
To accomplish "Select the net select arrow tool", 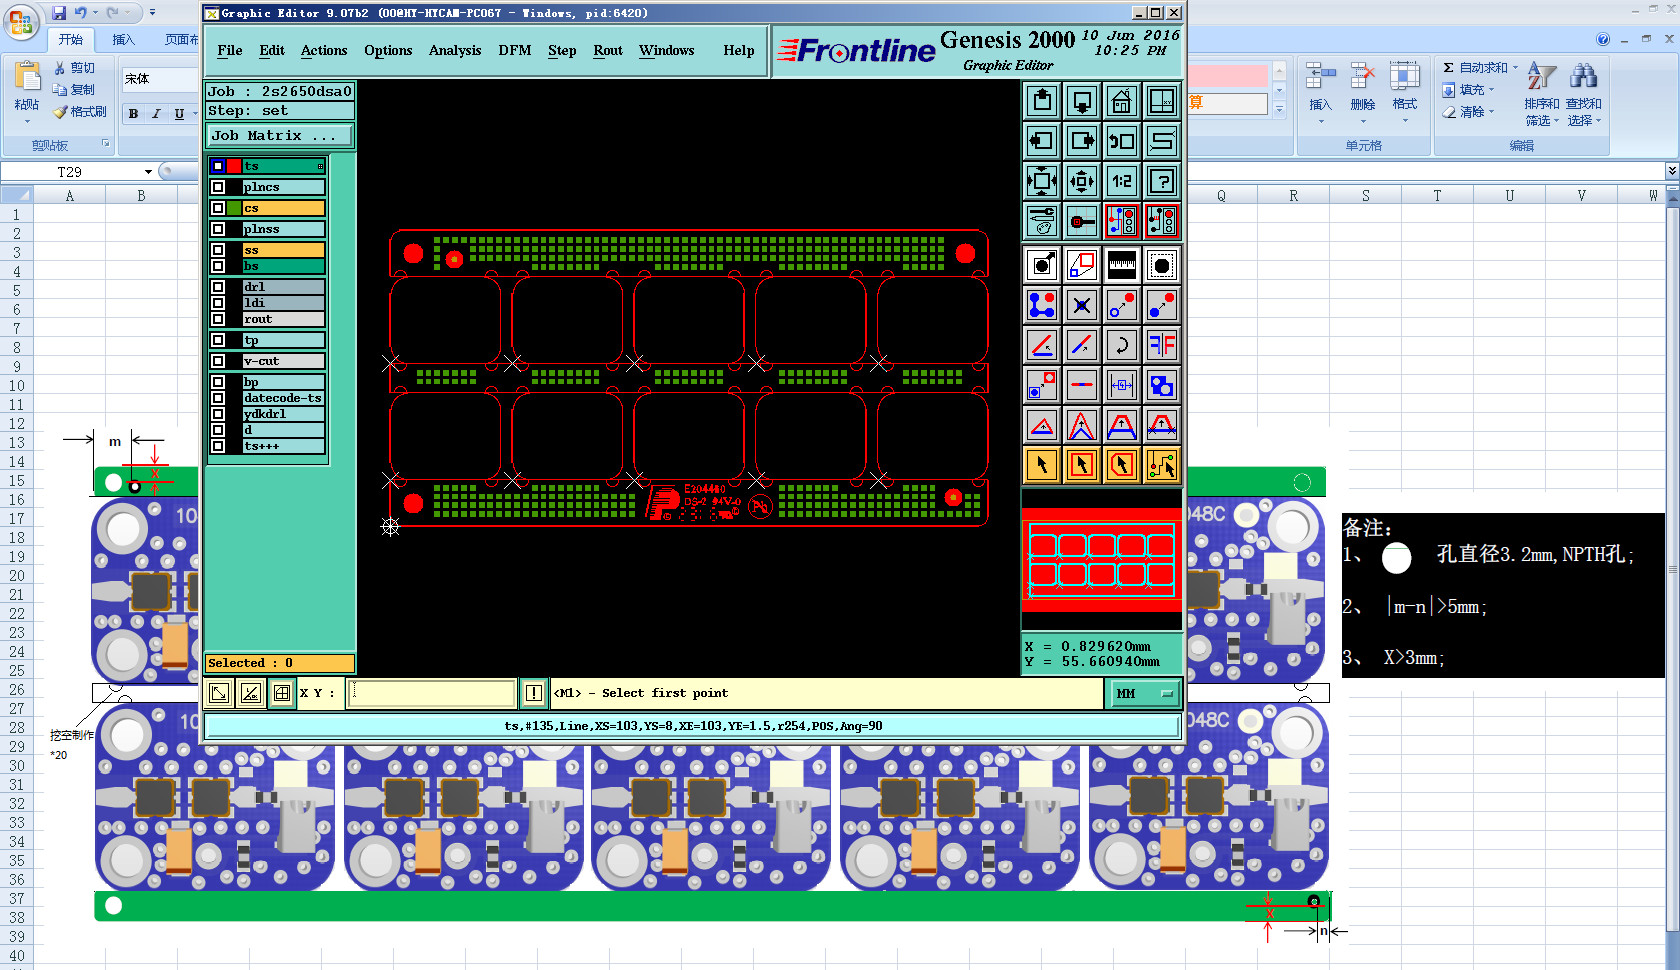I will [x=1162, y=465].
